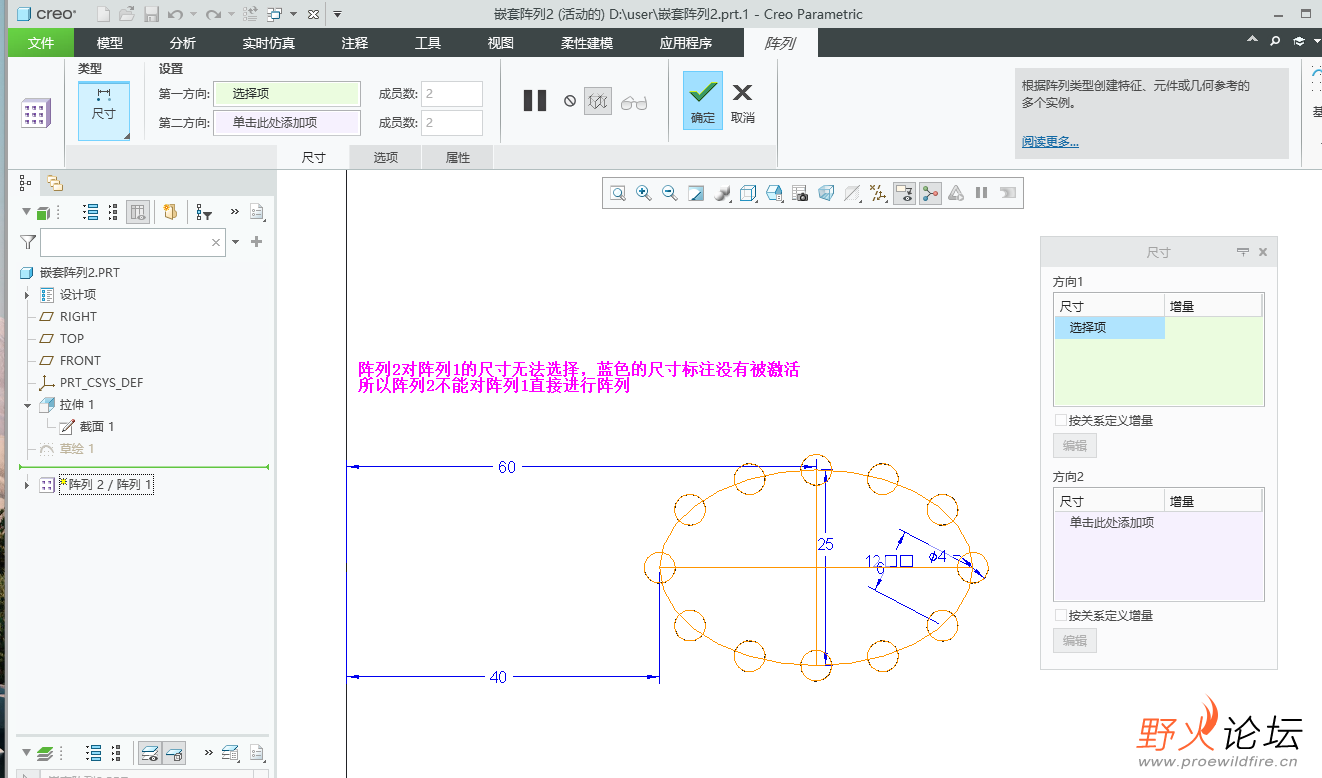Click the 第一方向 选择项 collector
The width and height of the screenshot is (1322, 778).
coord(287,94)
